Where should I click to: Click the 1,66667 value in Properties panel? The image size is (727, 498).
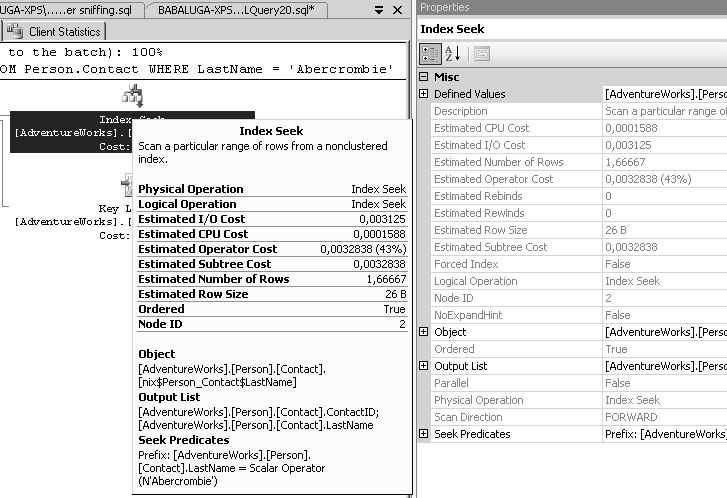pyautogui.click(x=625, y=162)
